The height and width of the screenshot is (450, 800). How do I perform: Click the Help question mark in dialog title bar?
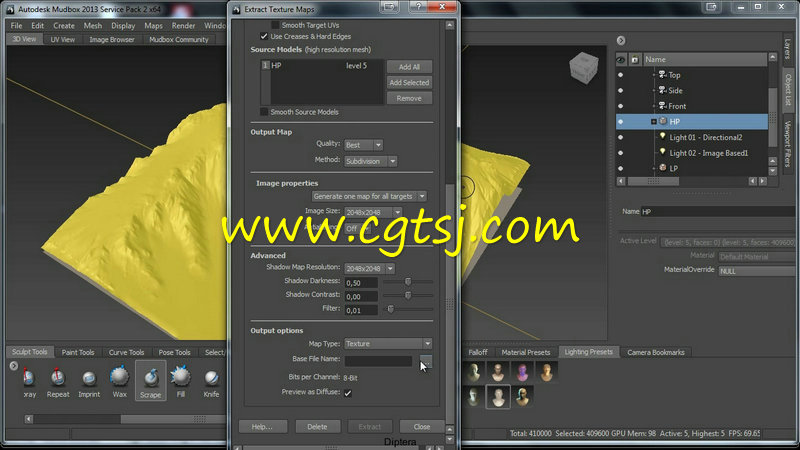coord(418,7)
